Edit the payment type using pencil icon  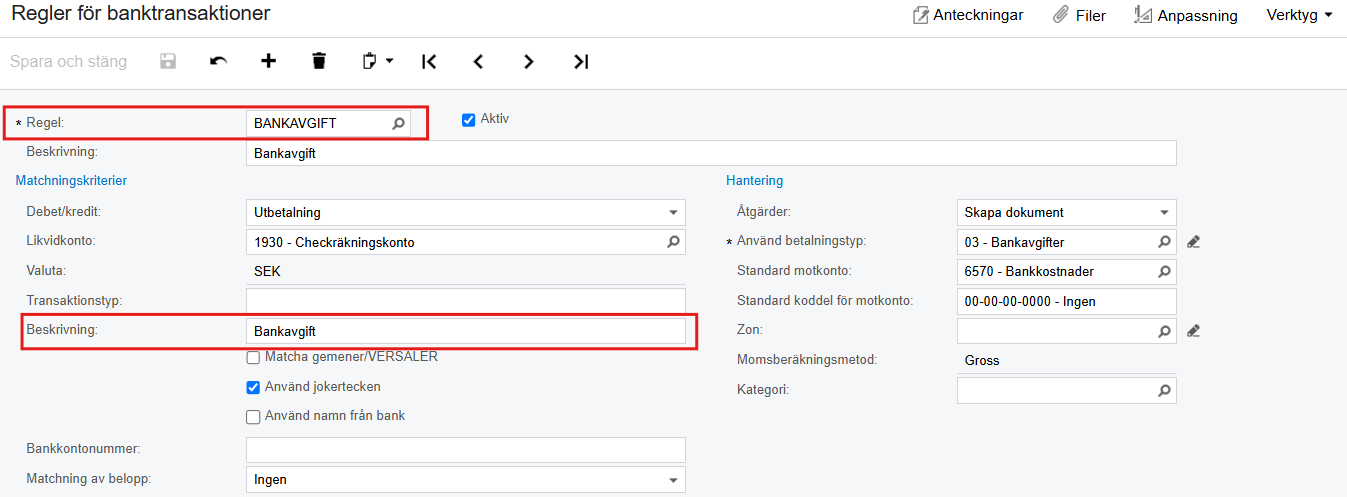(1193, 242)
